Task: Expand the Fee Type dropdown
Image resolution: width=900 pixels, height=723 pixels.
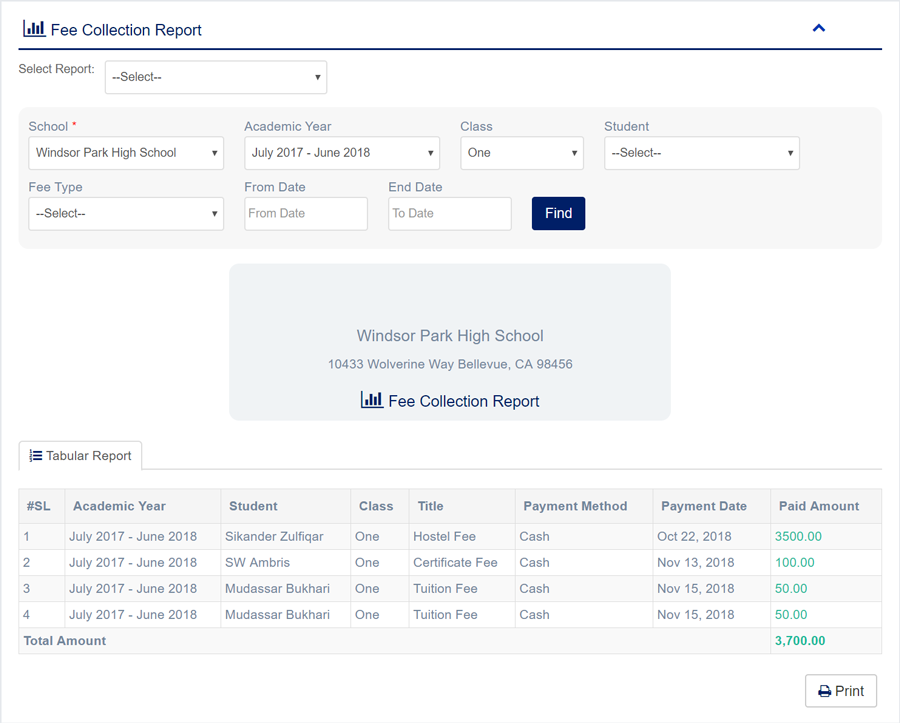Action: (126, 213)
